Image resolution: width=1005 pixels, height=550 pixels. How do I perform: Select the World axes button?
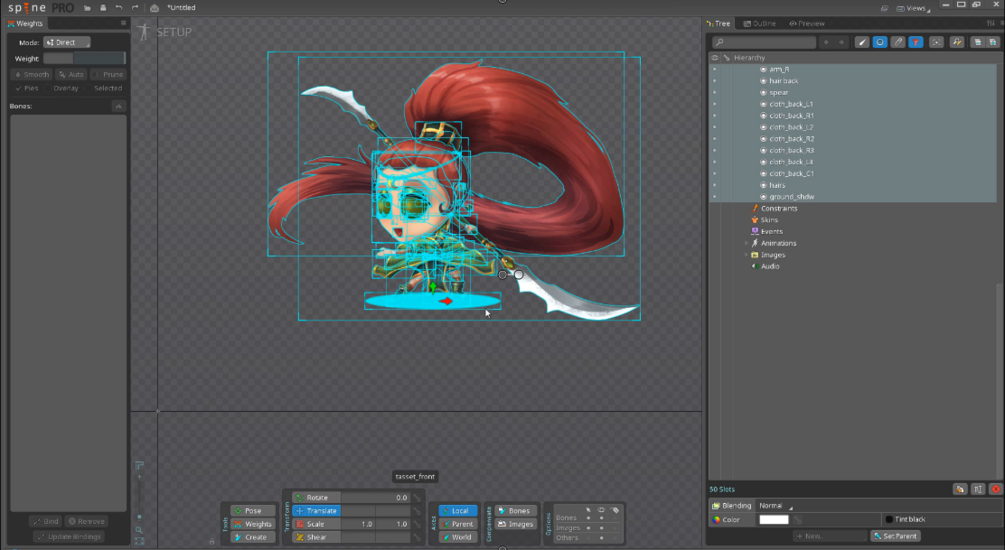[x=458, y=537]
